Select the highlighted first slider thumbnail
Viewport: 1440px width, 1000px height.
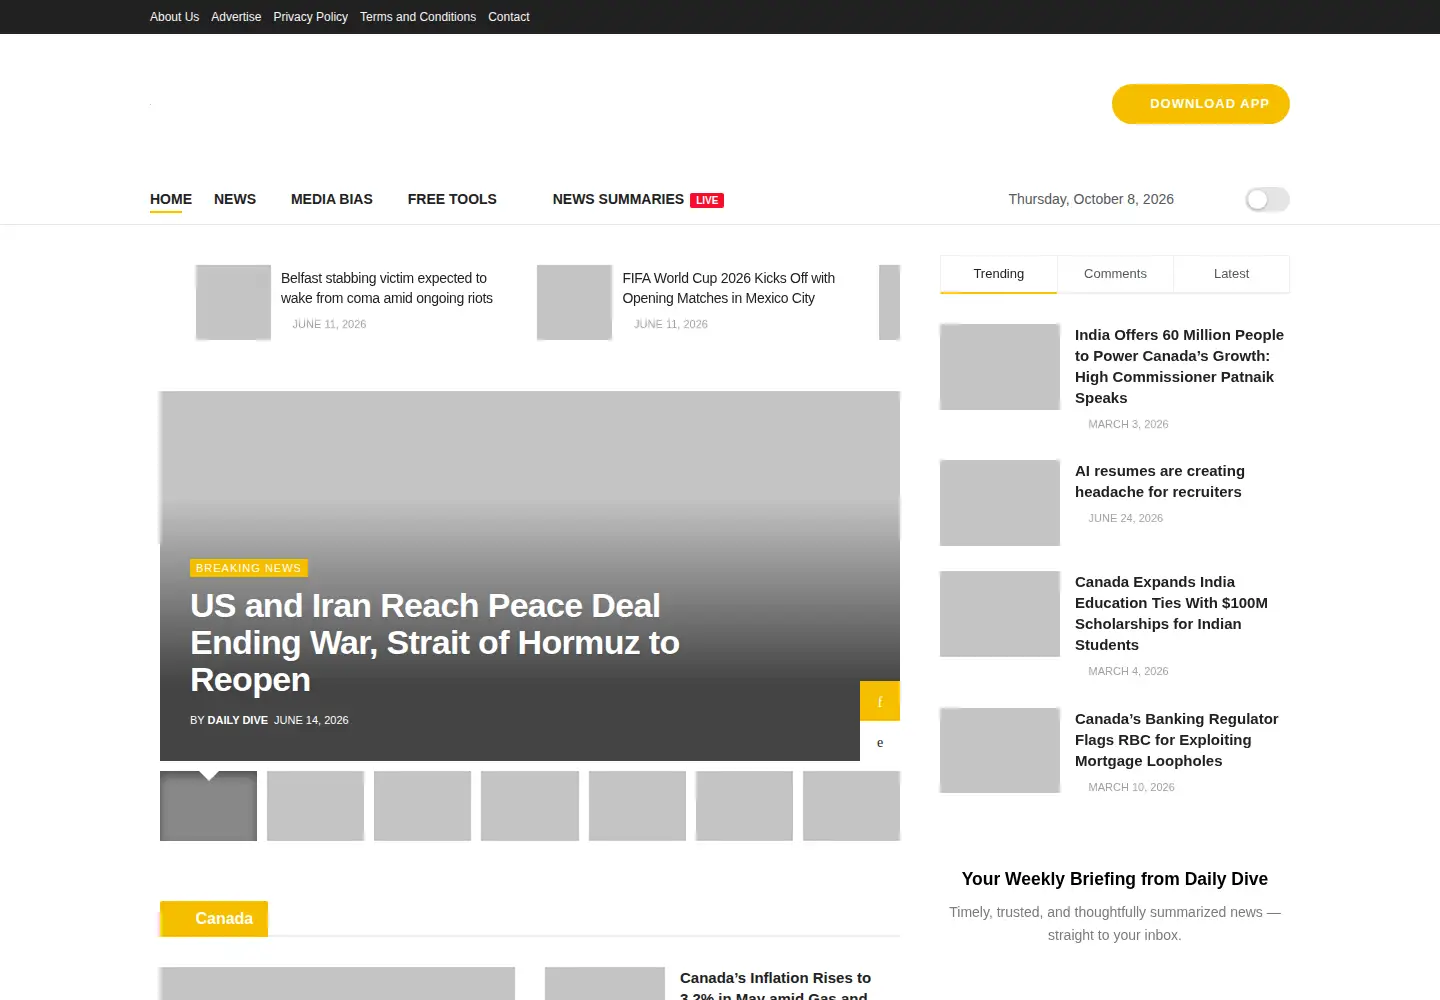pos(208,806)
